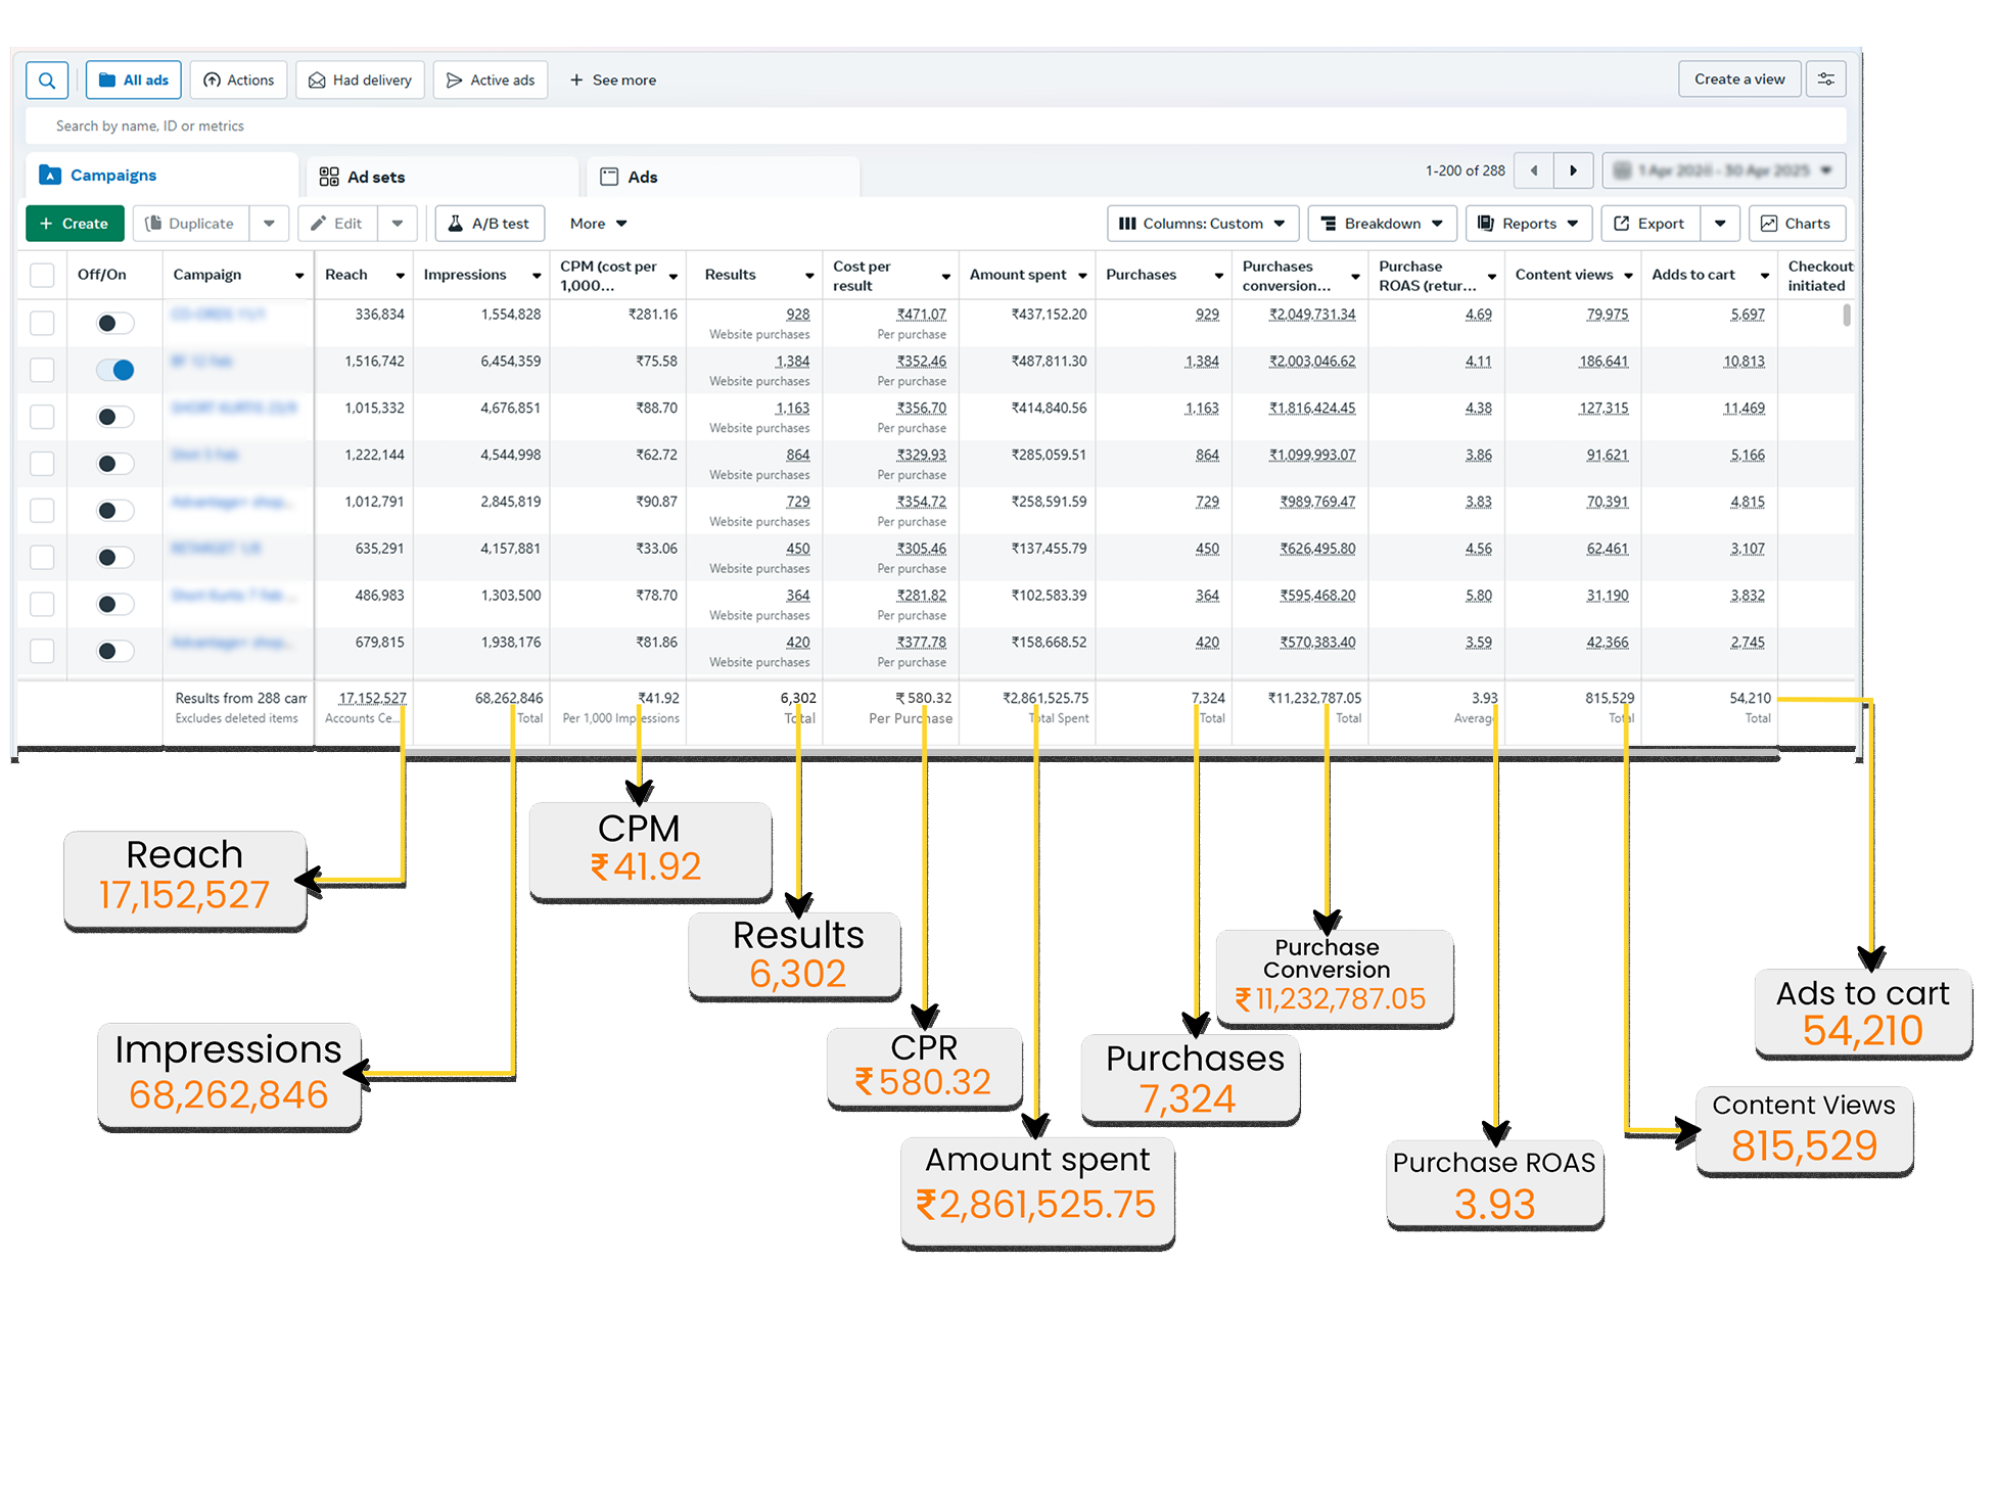Turn off the active campaign toggle
Screen dimensions: 2000x1500
116,370
